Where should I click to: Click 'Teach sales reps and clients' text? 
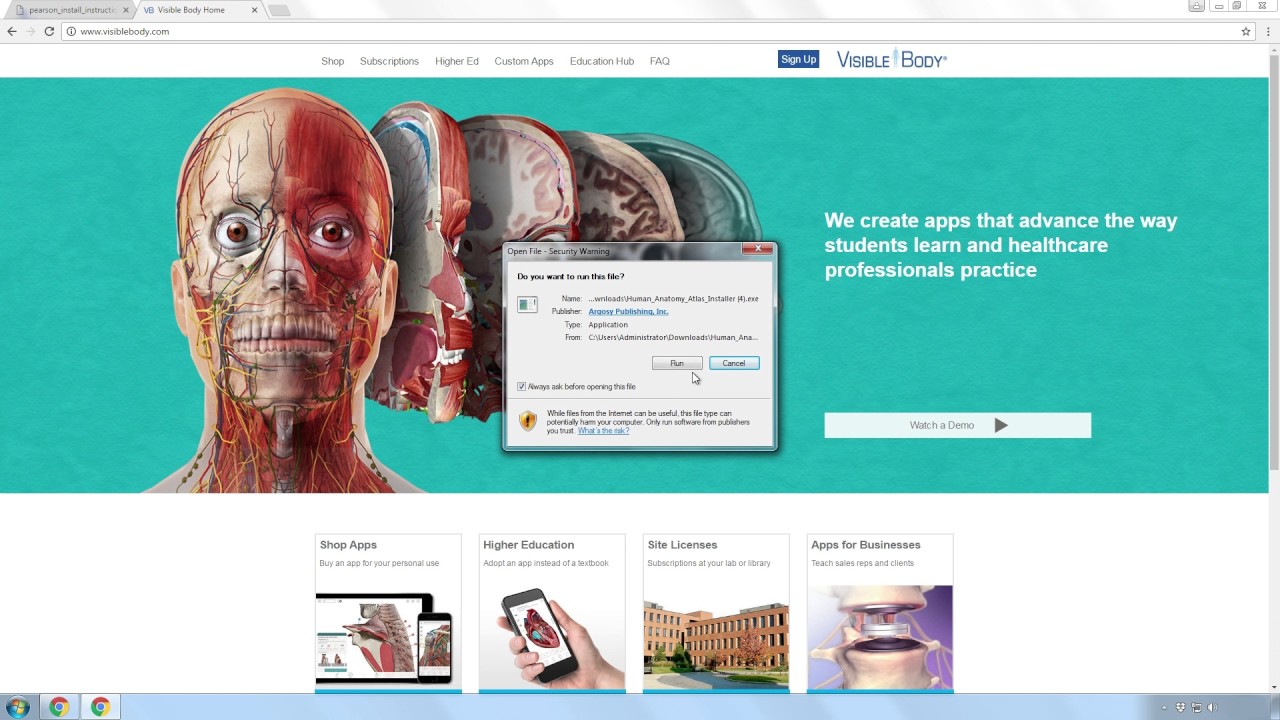(862, 563)
